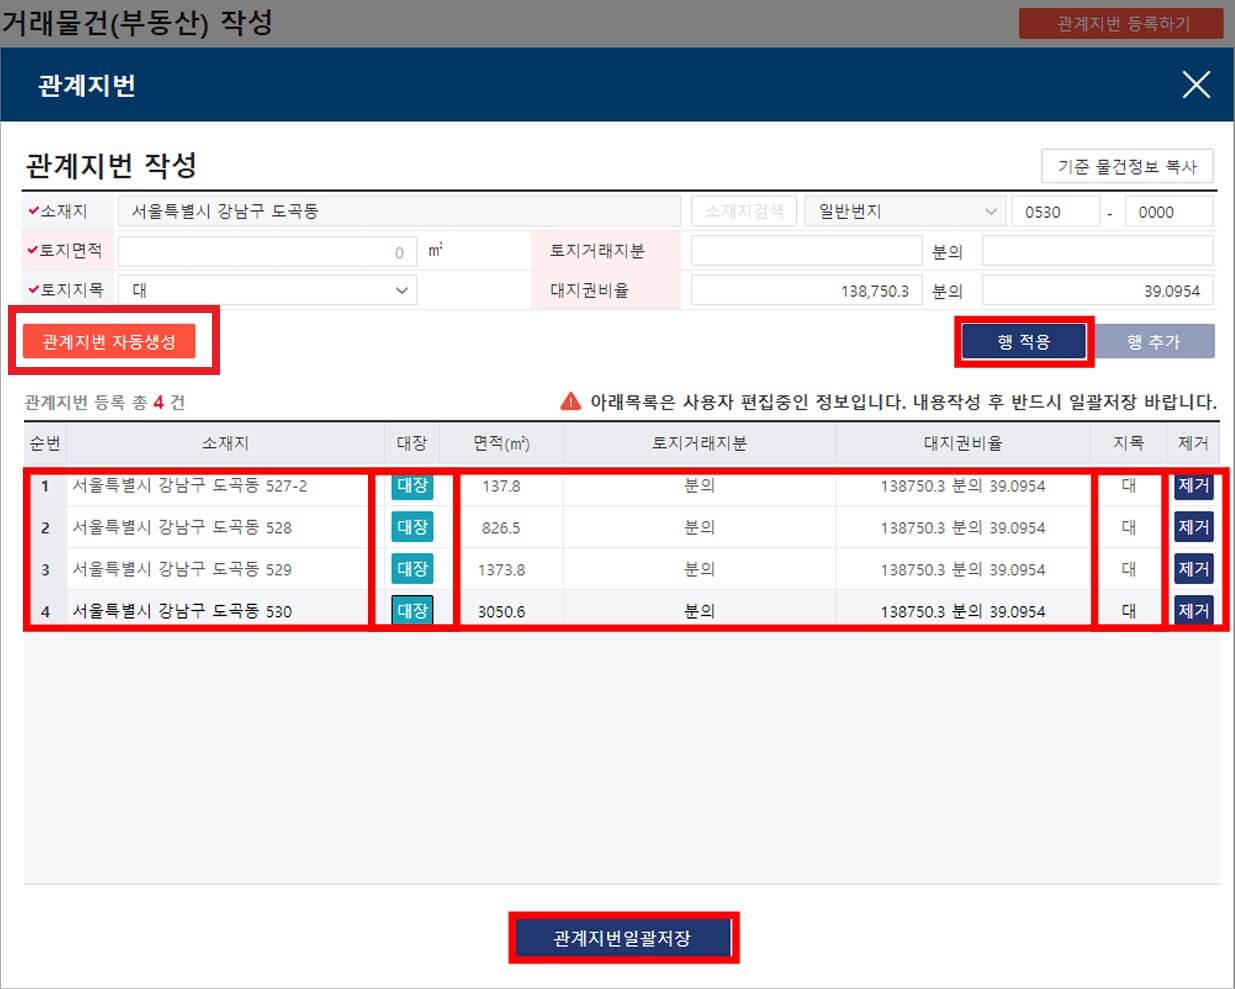Apply the row with 행 적용
Image resolution: width=1235 pixels, height=989 pixels.
(x=1023, y=340)
